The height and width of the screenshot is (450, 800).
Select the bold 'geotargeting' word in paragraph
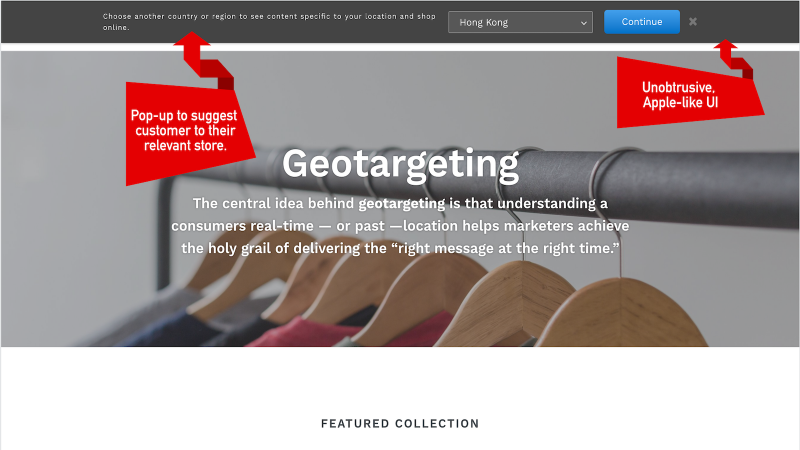402,204
